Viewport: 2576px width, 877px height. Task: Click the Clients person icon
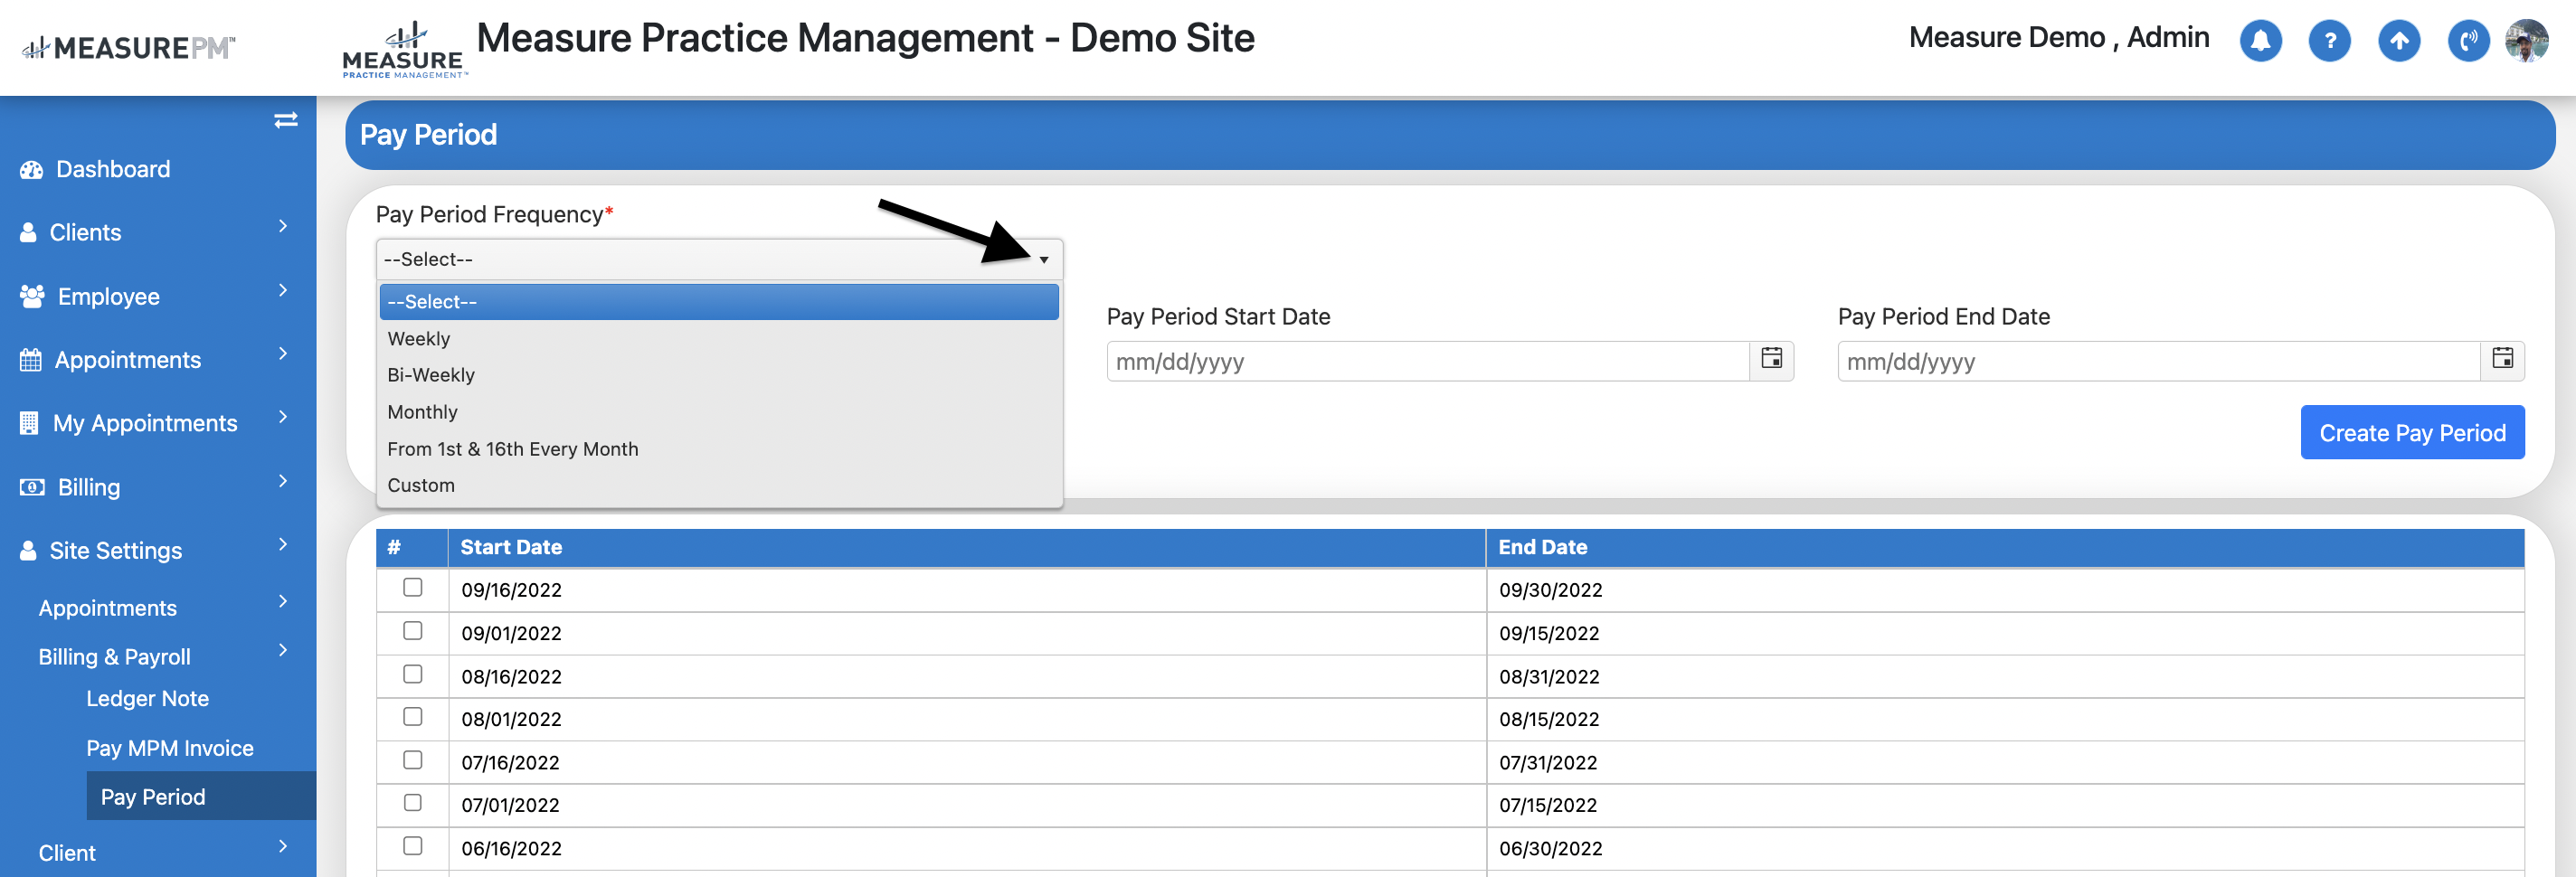[x=28, y=233]
